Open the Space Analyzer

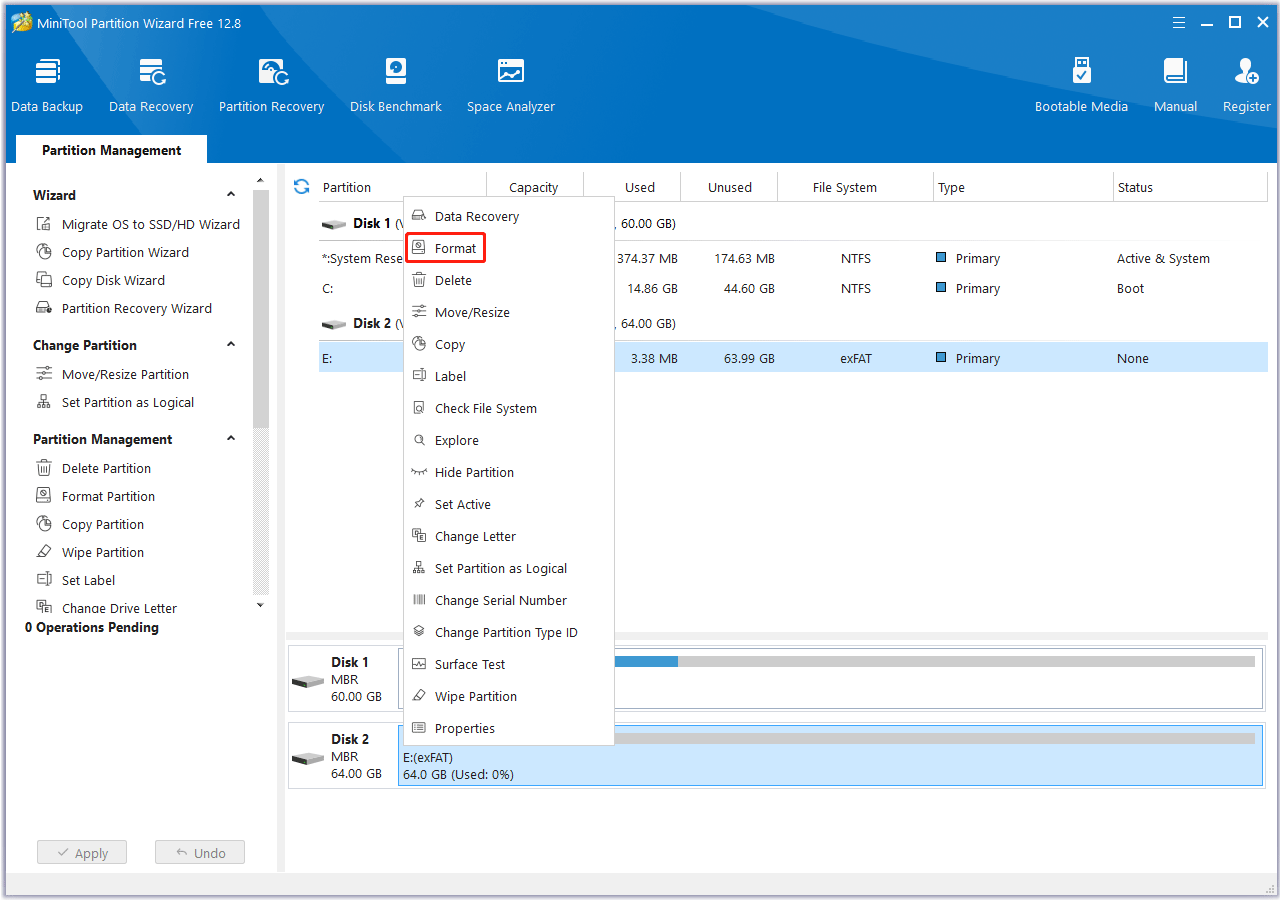[x=511, y=86]
